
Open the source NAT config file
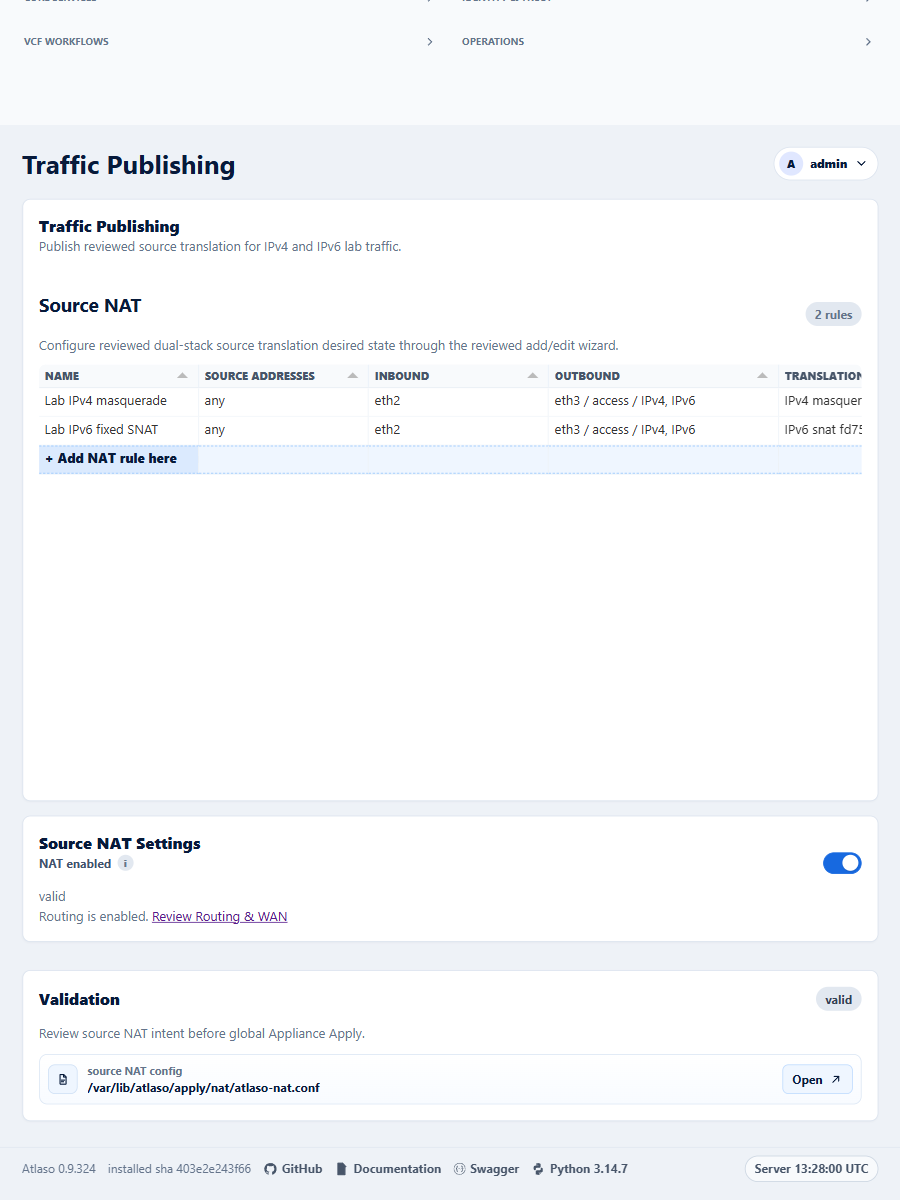click(x=817, y=1080)
